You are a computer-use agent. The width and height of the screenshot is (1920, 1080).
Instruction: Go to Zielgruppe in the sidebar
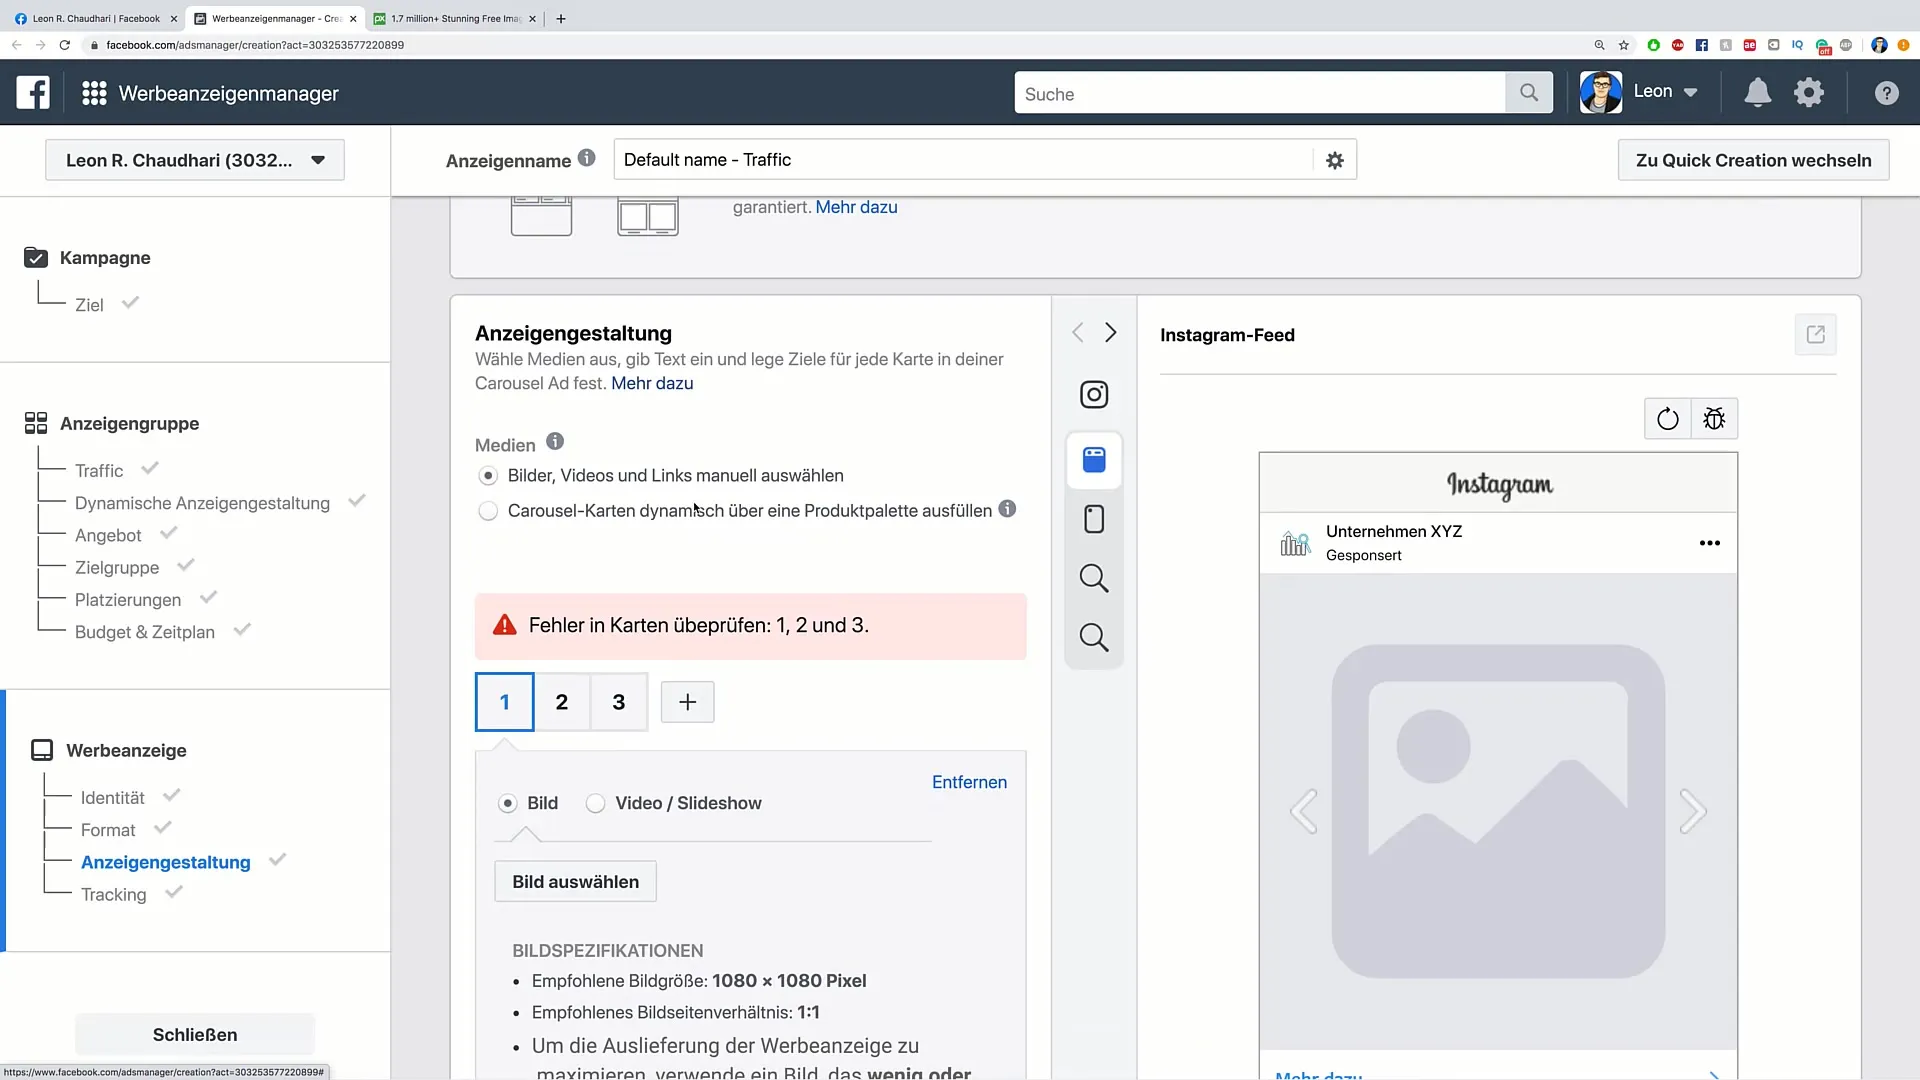click(117, 568)
